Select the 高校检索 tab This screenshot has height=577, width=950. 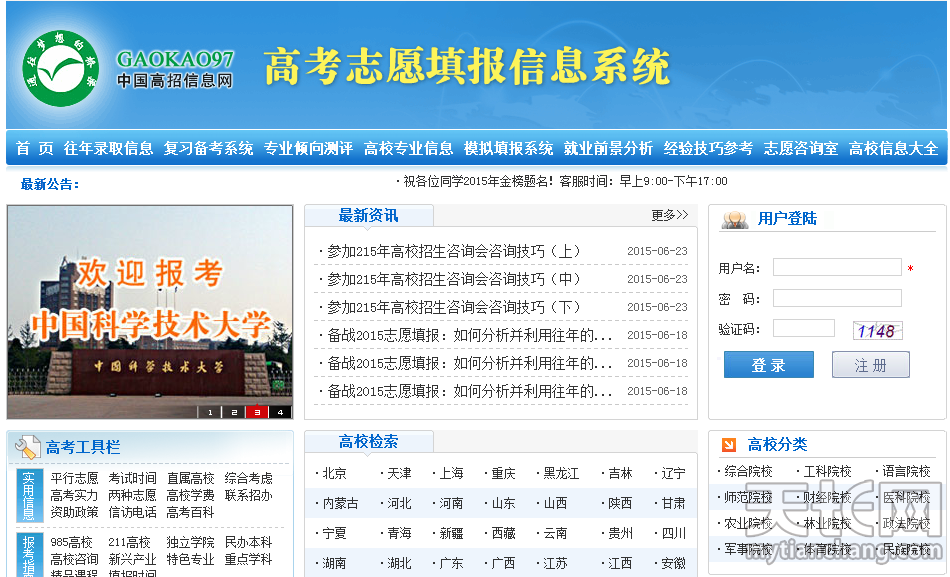368,442
